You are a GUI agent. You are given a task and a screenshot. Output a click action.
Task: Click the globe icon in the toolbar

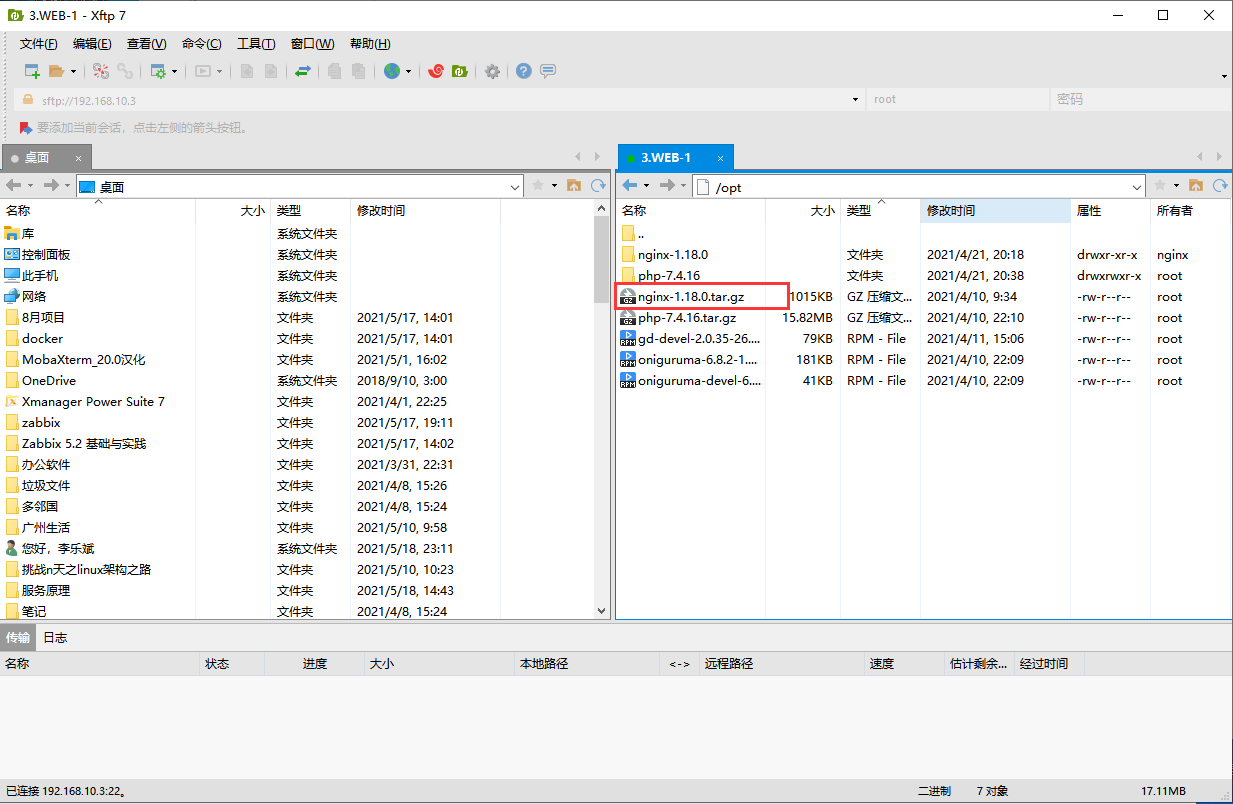pos(392,71)
